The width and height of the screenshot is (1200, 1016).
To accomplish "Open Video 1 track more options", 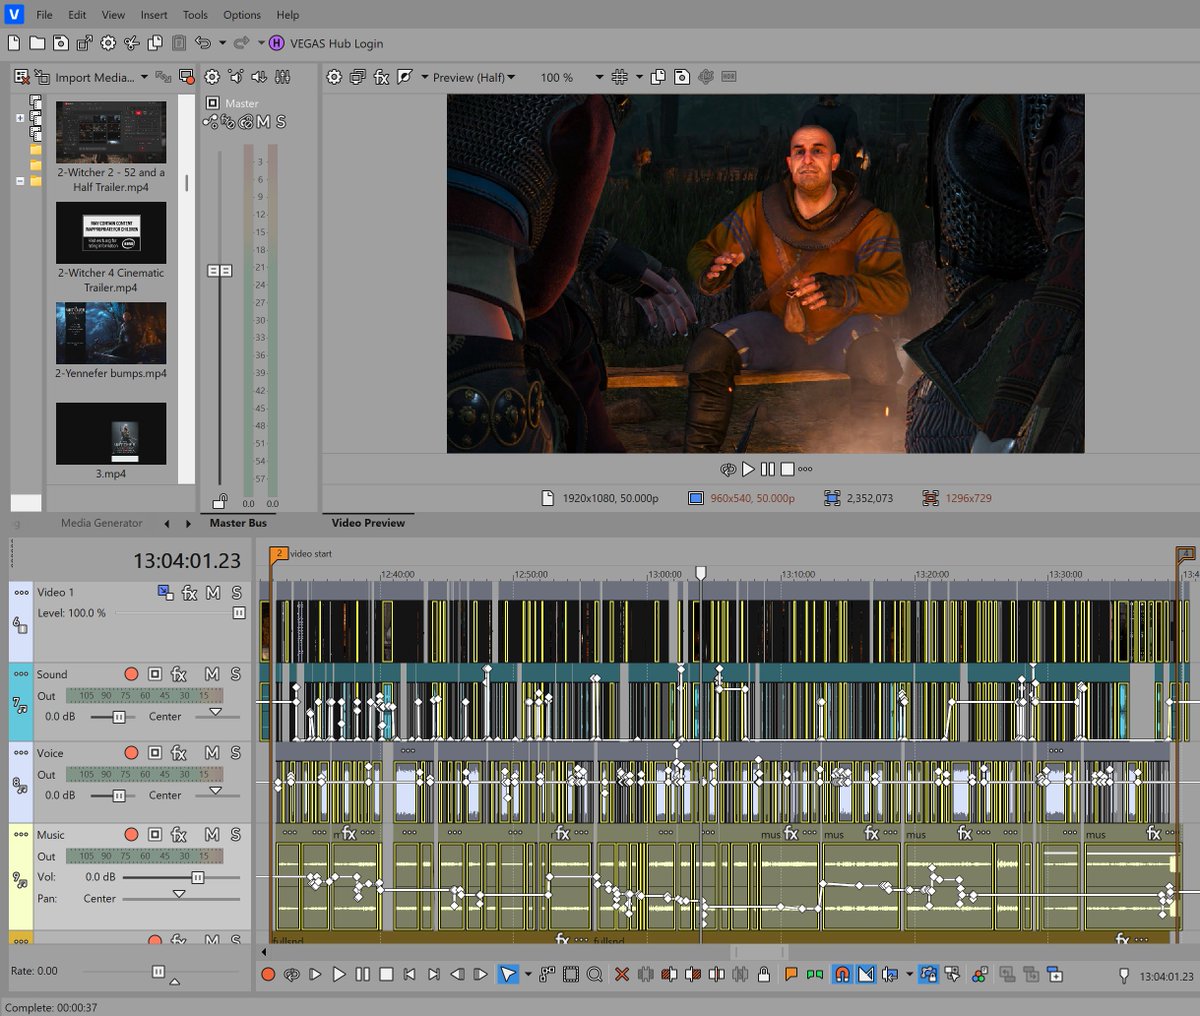I will [21, 593].
